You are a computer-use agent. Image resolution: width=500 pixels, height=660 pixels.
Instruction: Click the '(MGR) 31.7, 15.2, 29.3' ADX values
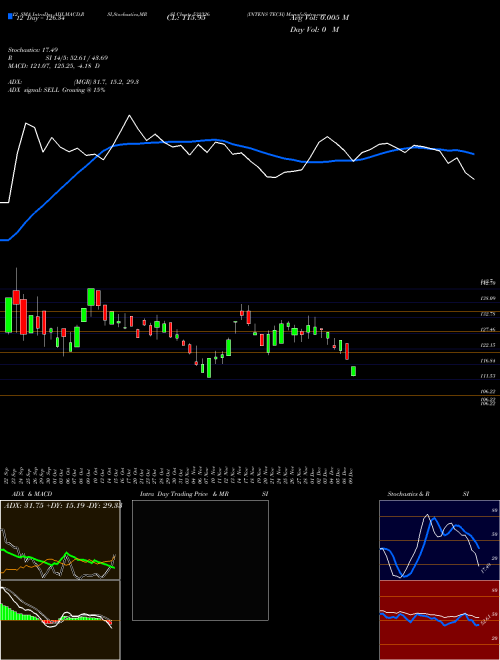[106, 82]
